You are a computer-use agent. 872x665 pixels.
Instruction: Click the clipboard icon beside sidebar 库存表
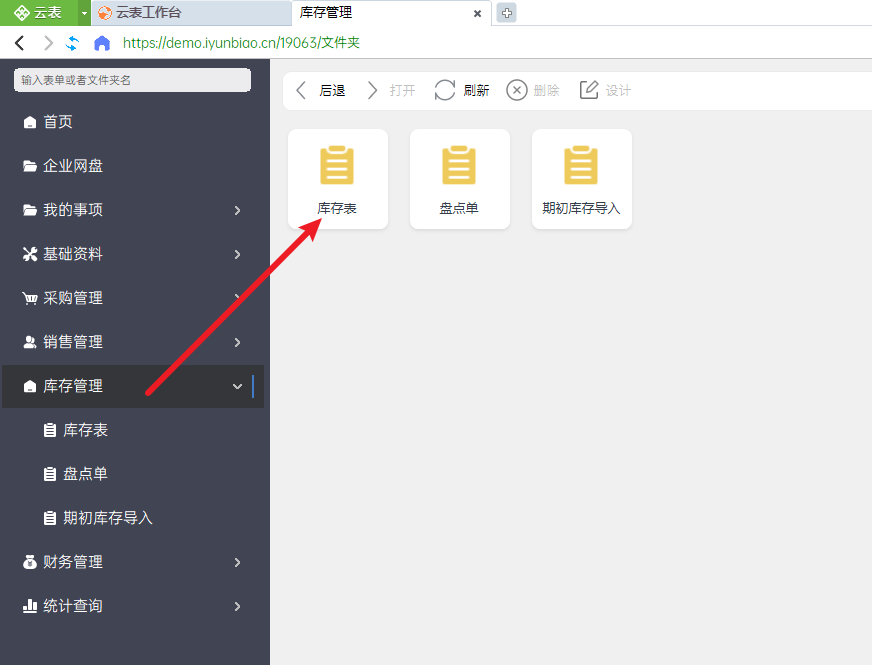[50, 430]
